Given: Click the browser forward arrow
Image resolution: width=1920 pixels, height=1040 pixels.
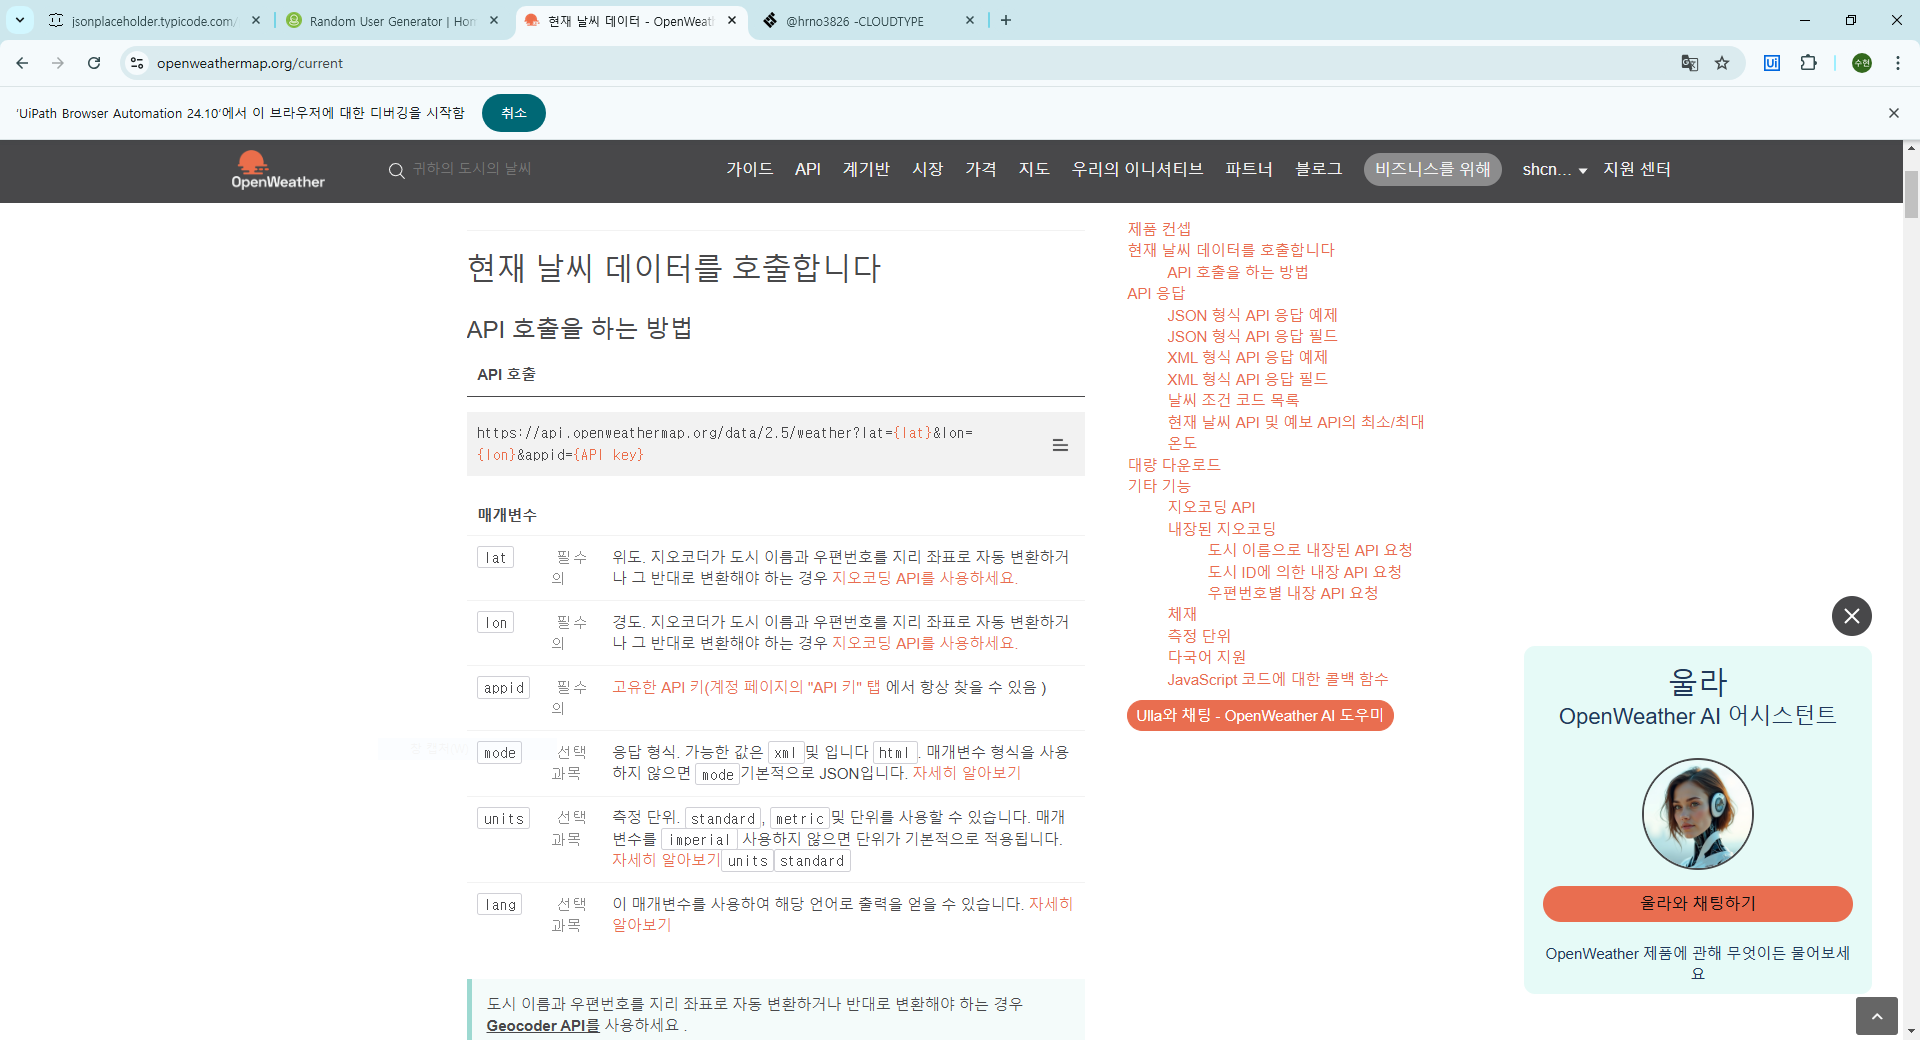Looking at the screenshot, I should click(x=58, y=63).
